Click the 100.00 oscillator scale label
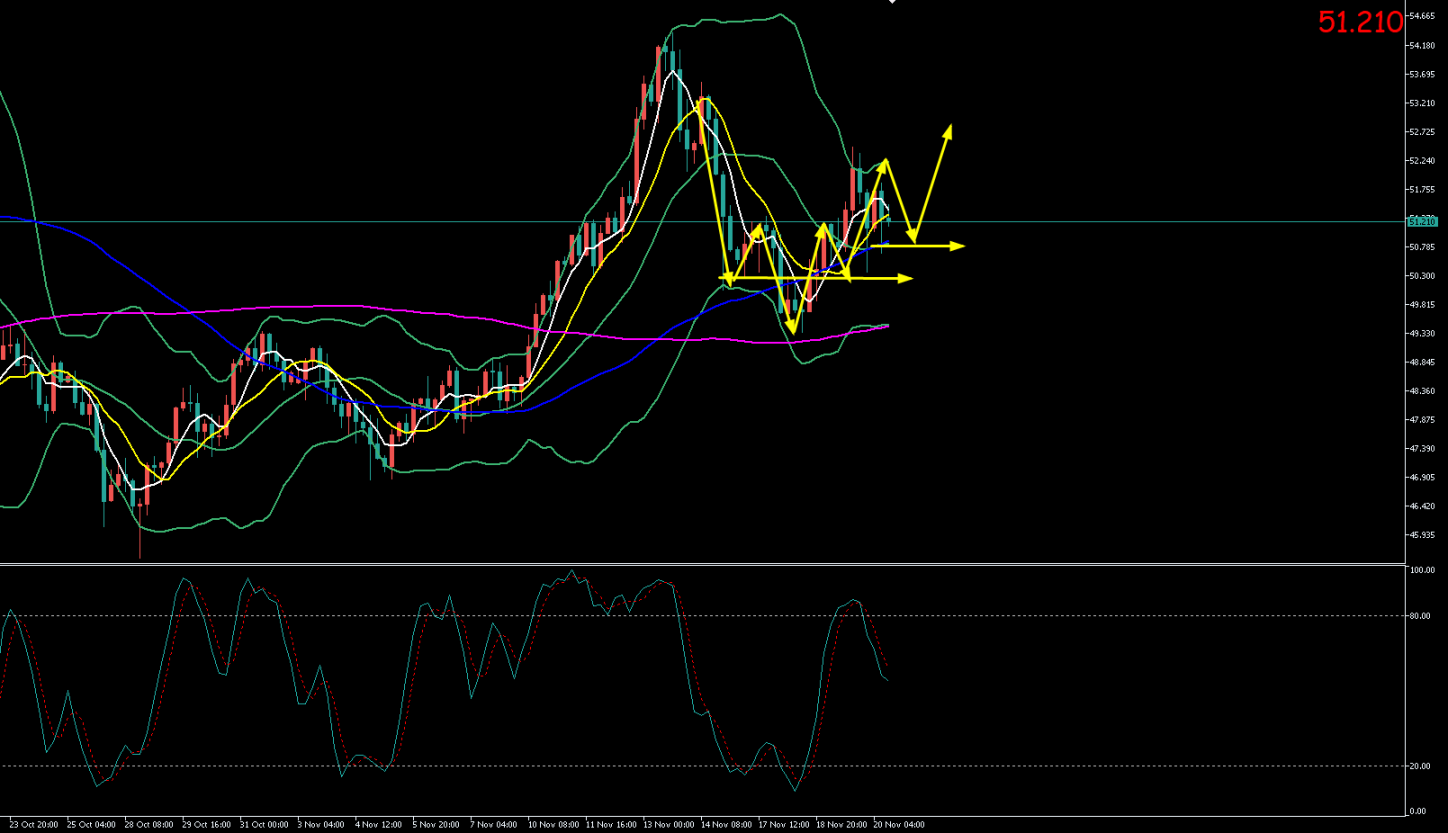Image resolution: width=1448 pixels, height=833 pixels. point(1421,570)
